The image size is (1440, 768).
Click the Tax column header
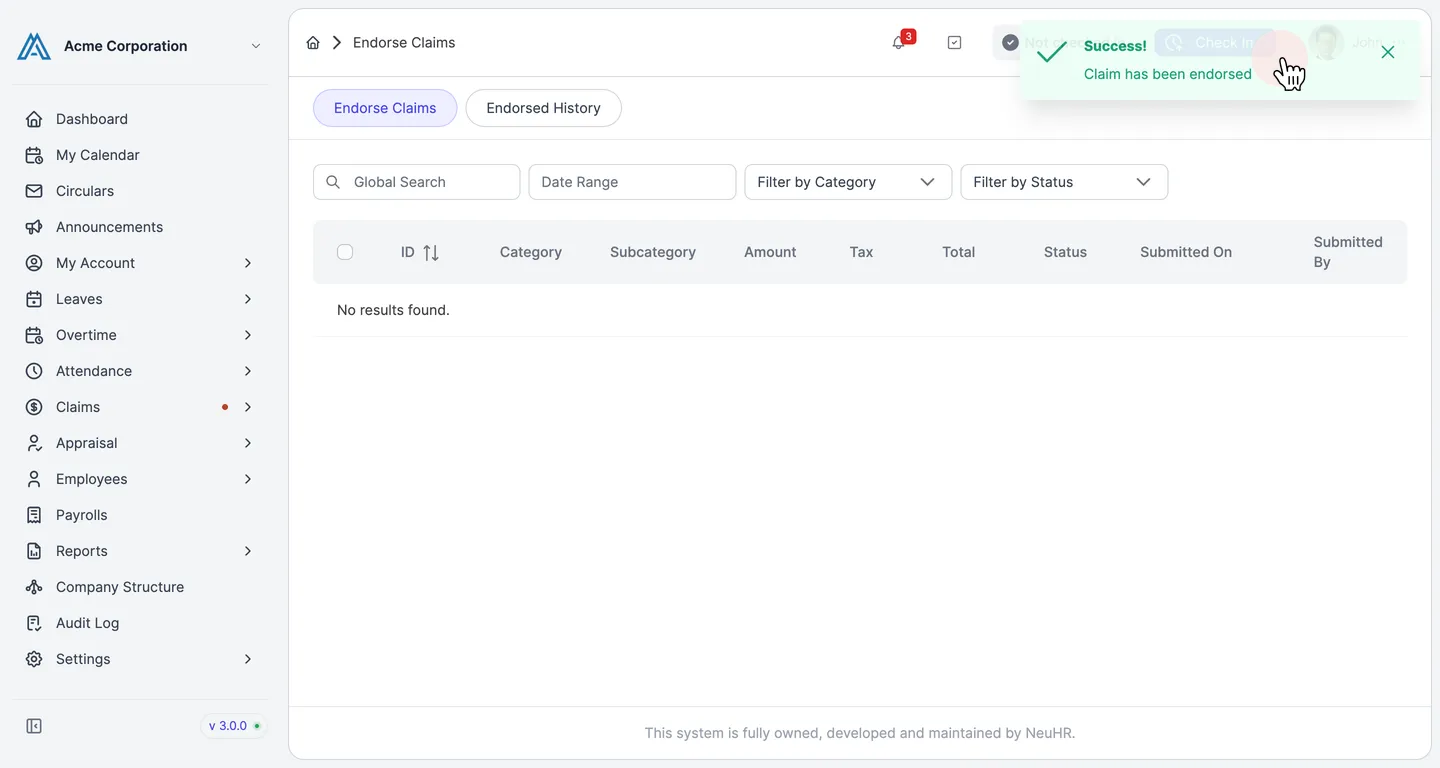pos(861,252)
